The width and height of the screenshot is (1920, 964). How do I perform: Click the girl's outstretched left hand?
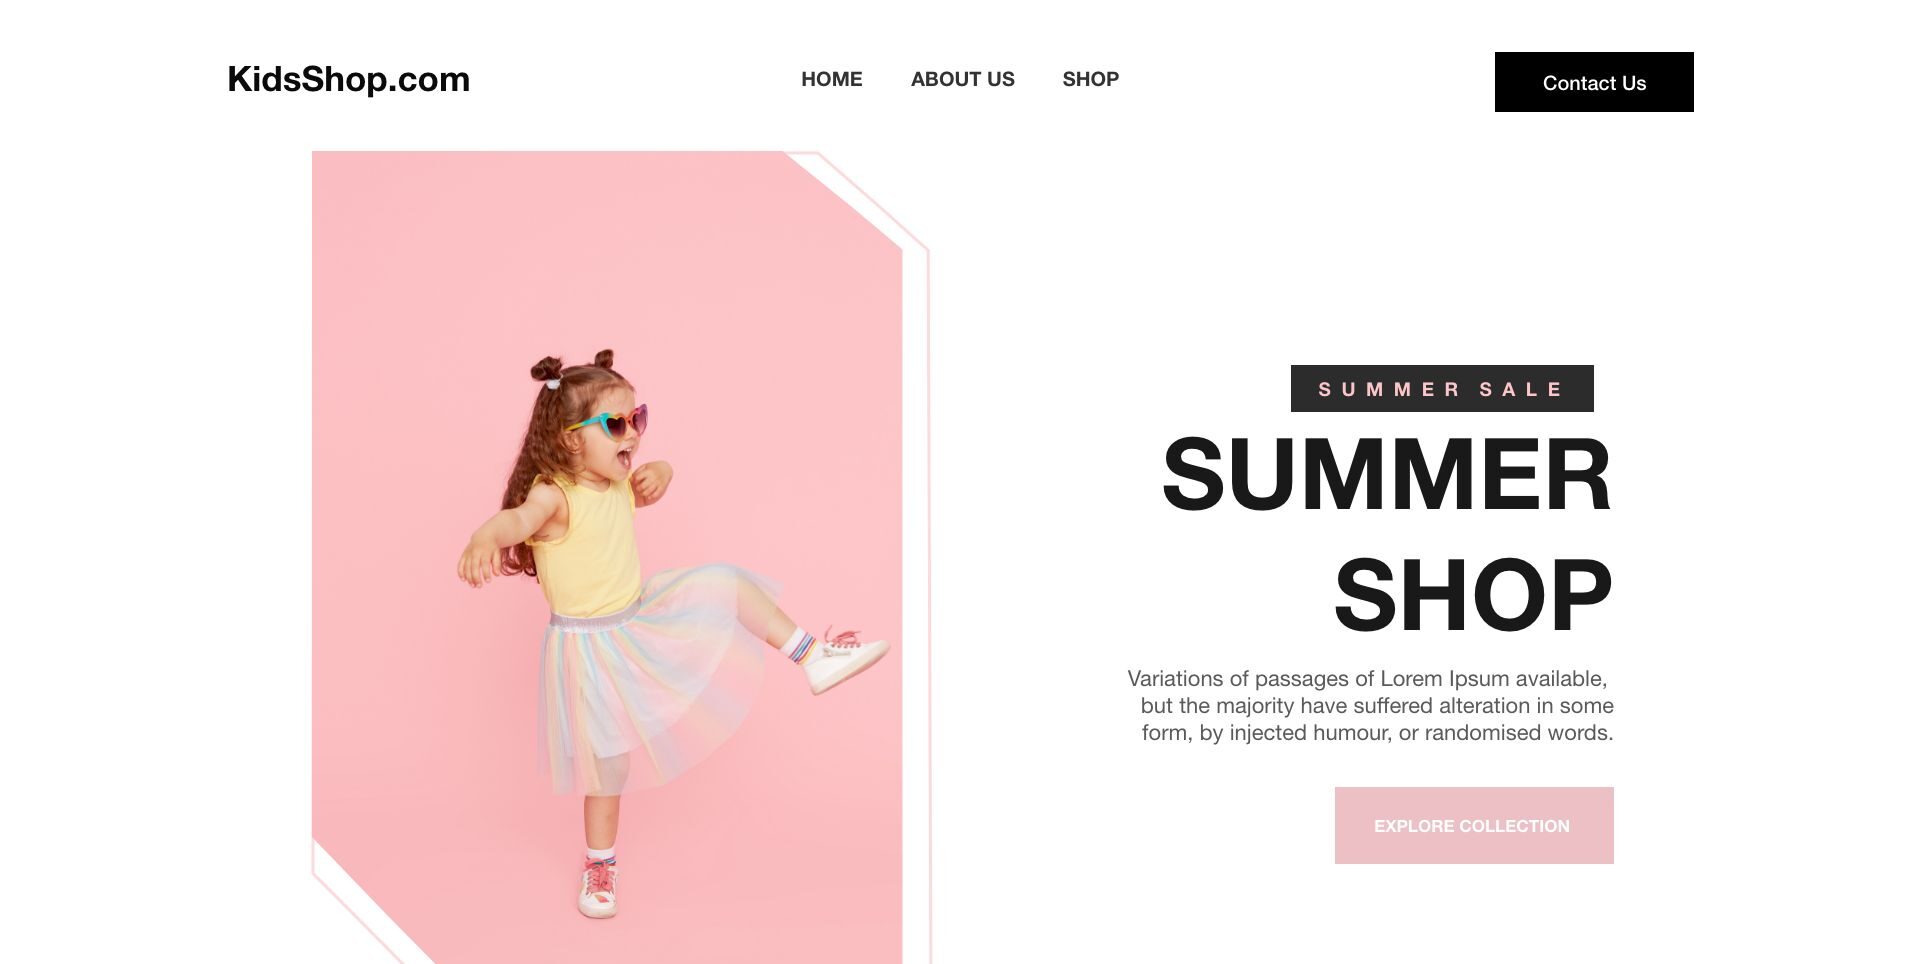(x=476, y=566)
